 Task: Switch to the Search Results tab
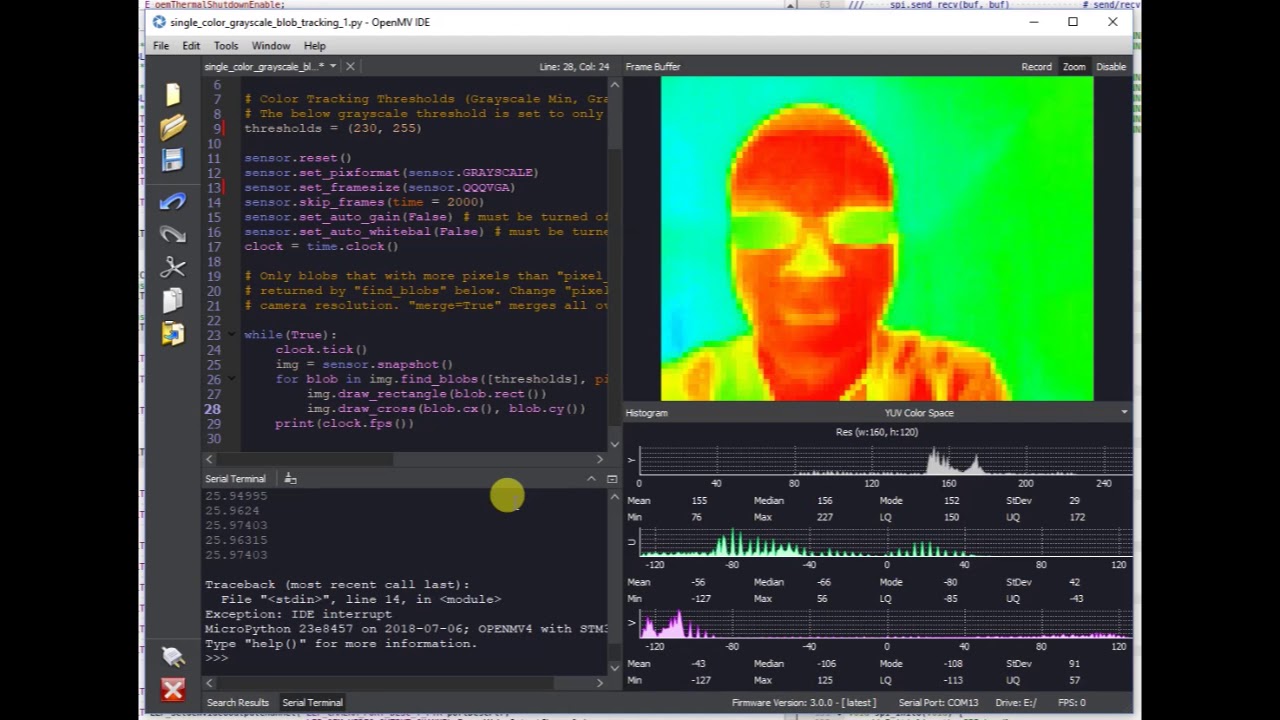pyautogui.click(x=237, y=703)
